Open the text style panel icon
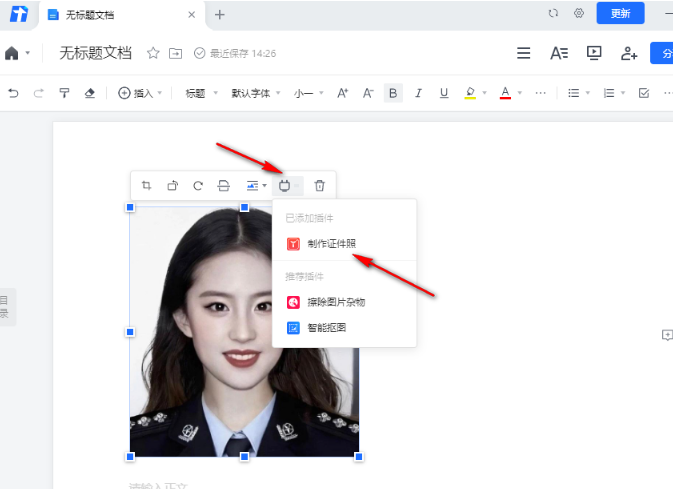673x489 pixels. click(x=559, y=53)
